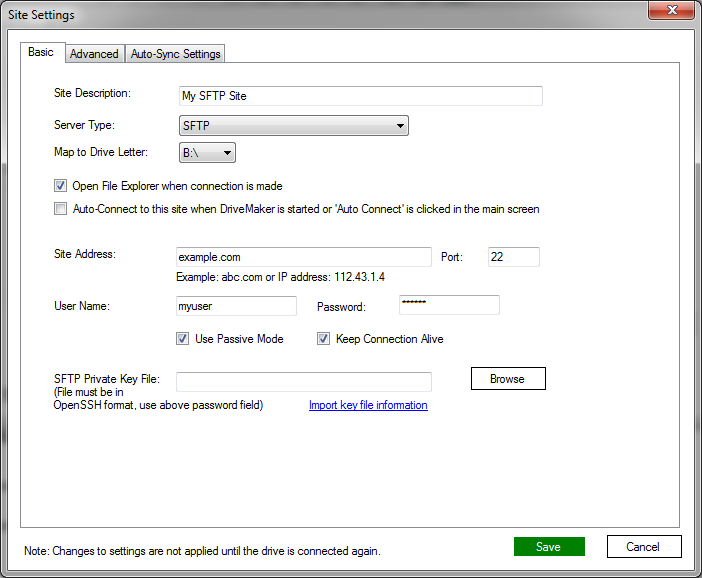This screenshot has height=578, width=702.
Task: Click the Port number field
Action: [513, 257]
